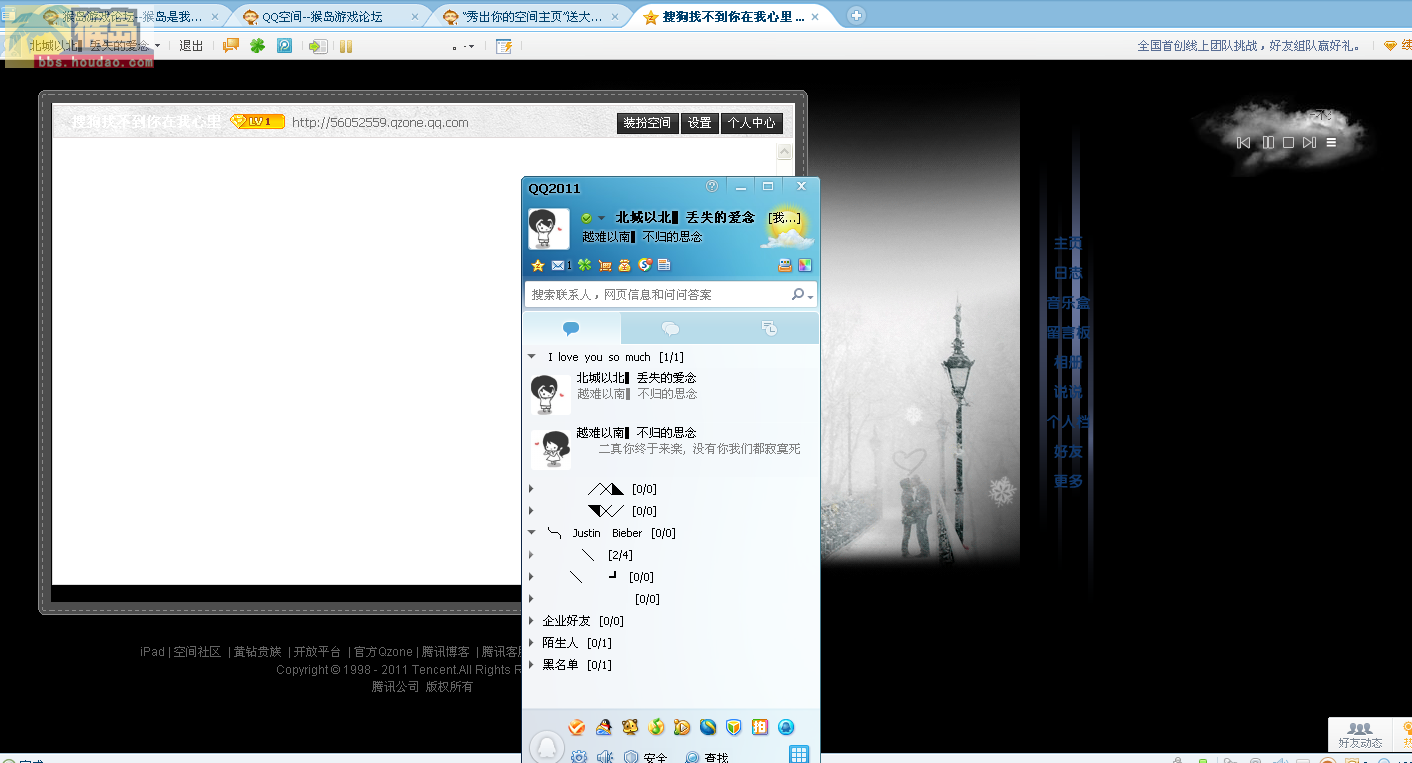Viewport: 1412px width, 763px height.
Task: Click the green clover icon in QQ panel
Action: click(584, 265)
